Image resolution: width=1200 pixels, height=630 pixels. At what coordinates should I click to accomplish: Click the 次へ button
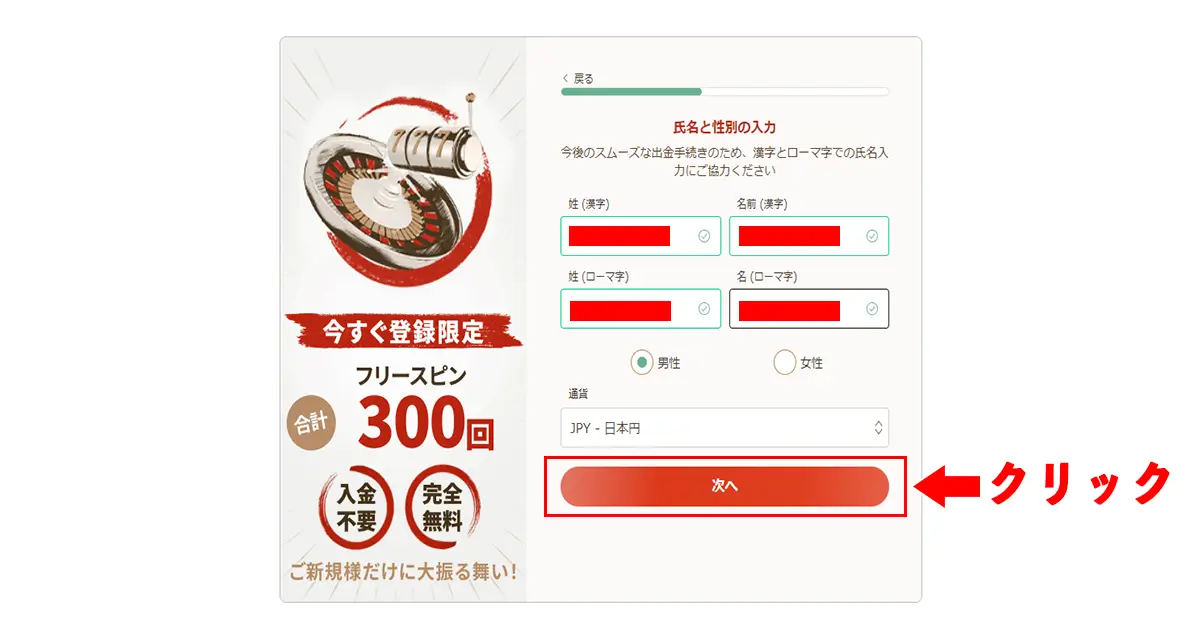(724, 486)
